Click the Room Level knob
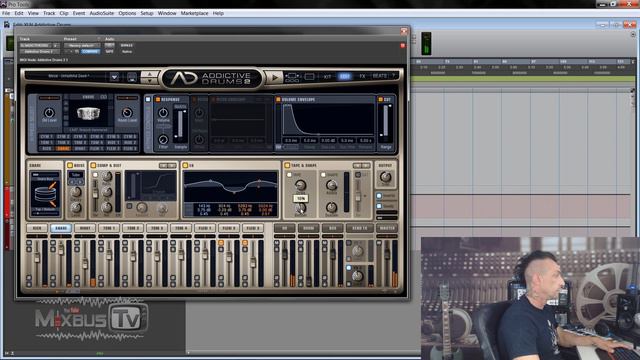 [x=127, y=112]
